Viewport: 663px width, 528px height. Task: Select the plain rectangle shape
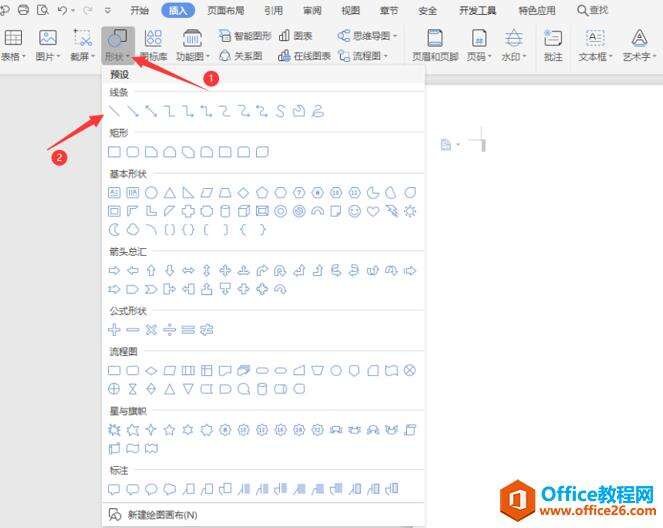click(114, 152)
